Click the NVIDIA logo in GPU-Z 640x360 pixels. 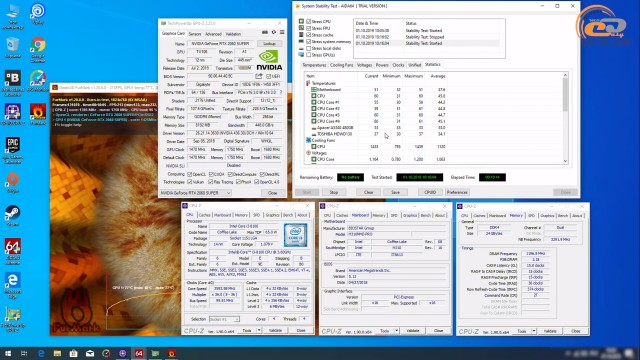269,60
